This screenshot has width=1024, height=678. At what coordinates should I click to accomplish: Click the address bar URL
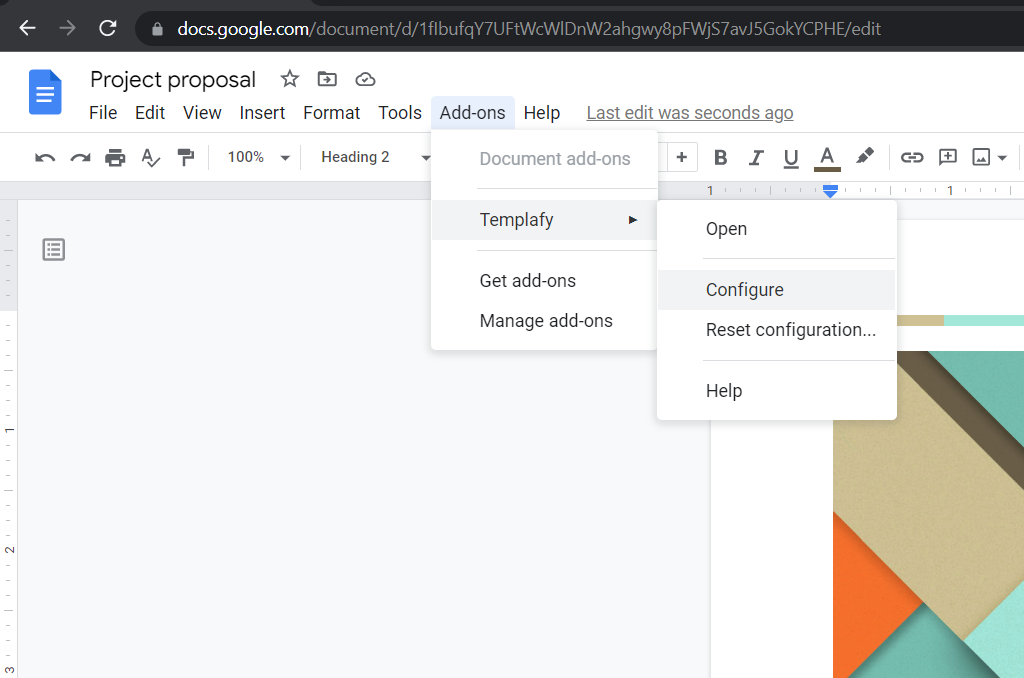click(x=529, y=29)
